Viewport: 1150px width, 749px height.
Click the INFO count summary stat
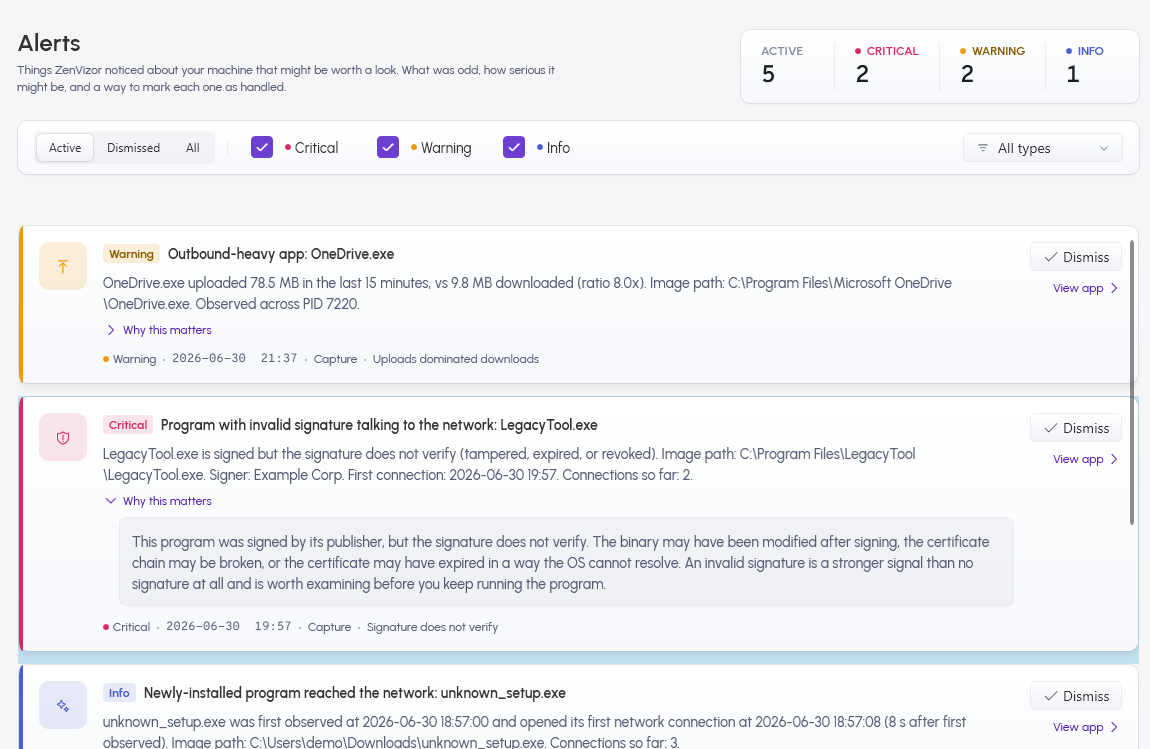(1085, 65)
